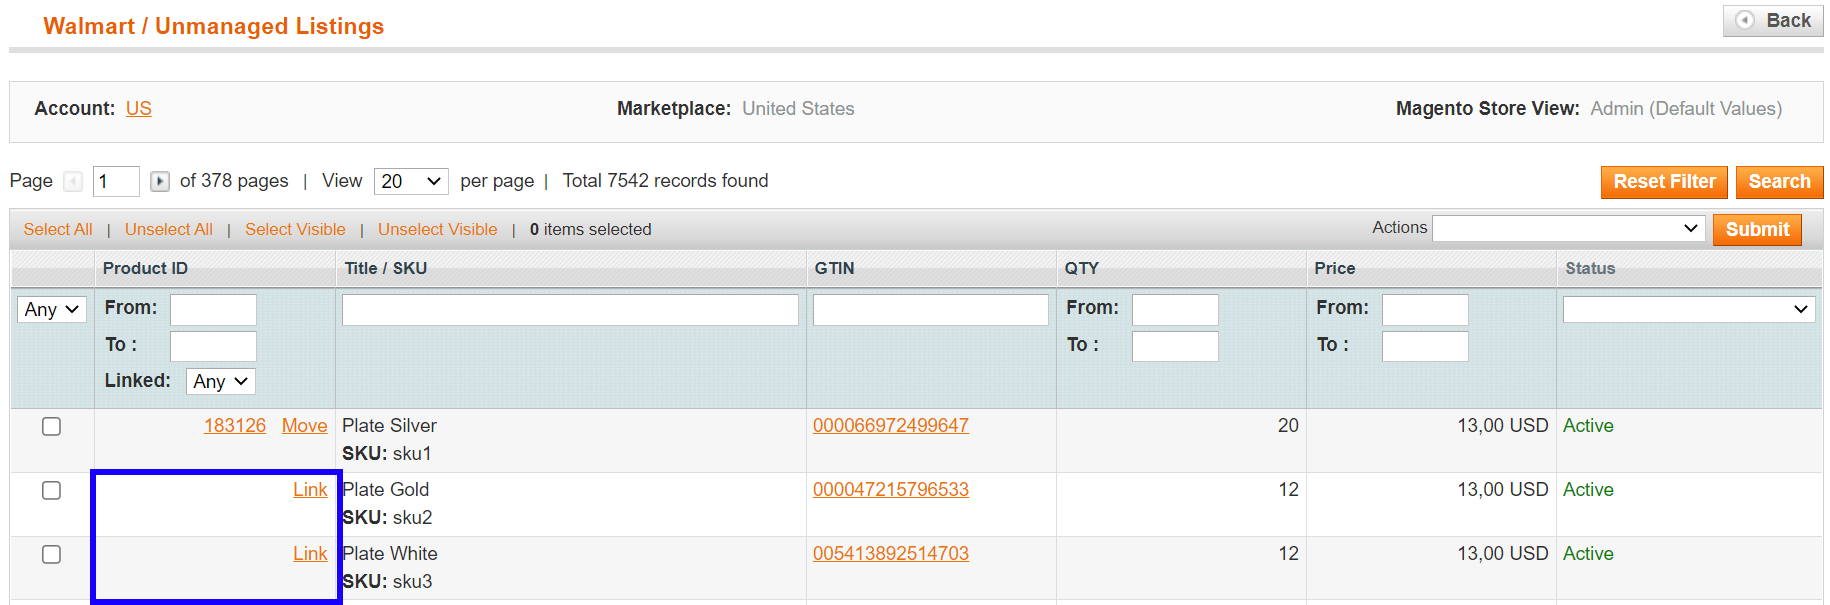Viewport: 1830px width, 605px height.
Task: Click the next page arrow icon
Action: [x=159, y=181]
